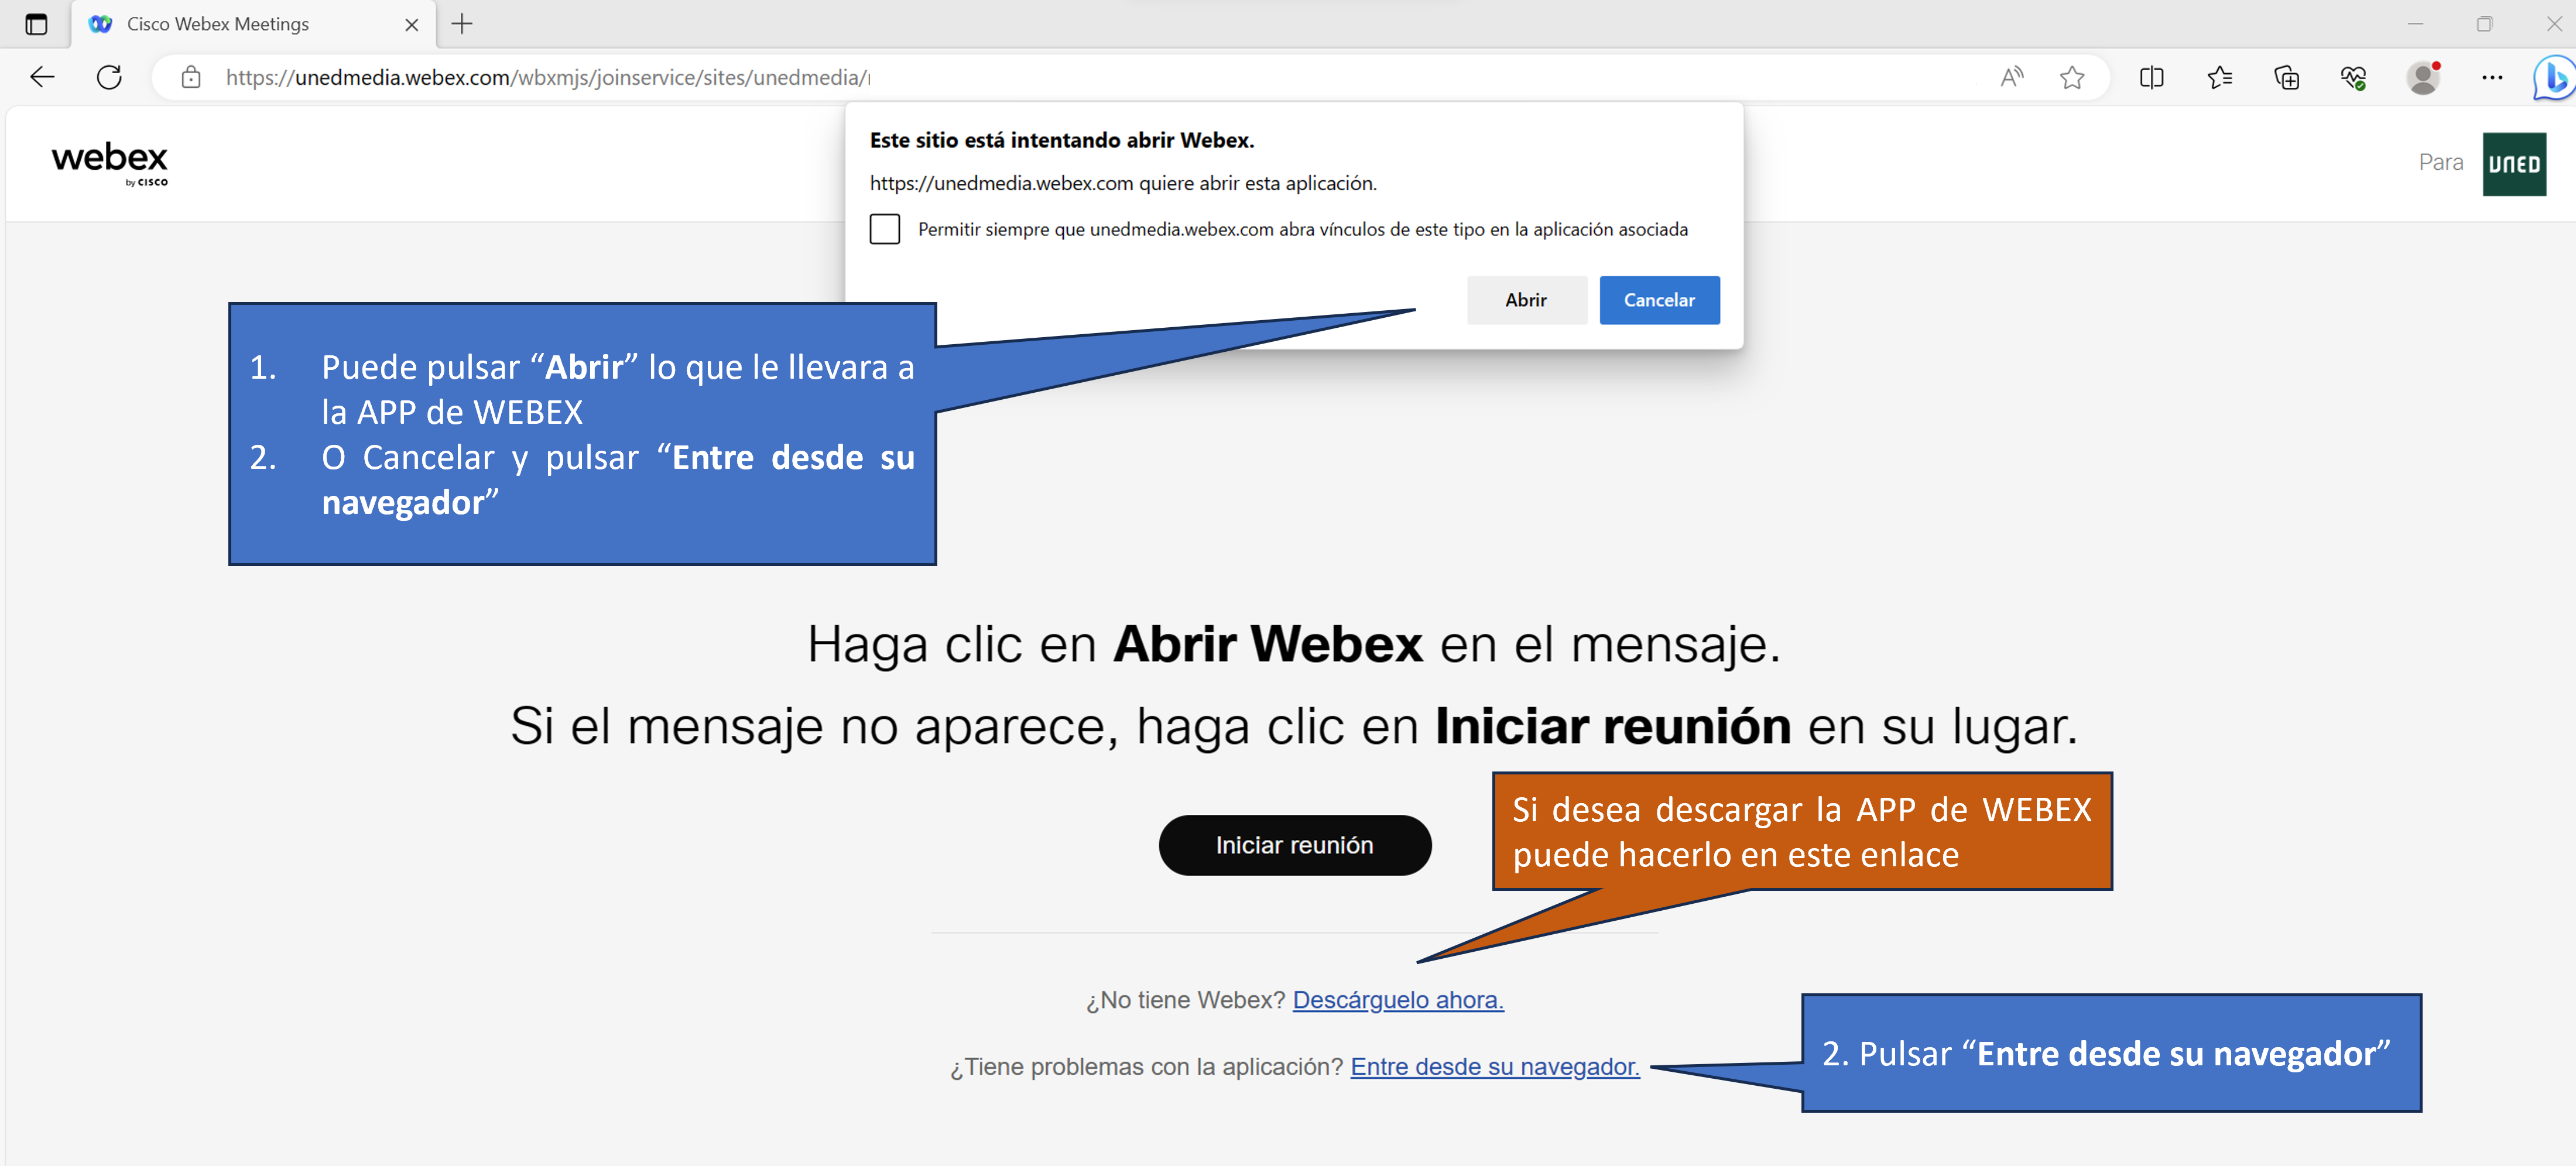Click the UNED logo
The height and width of the screenshot is (1166, 2576).
pyautogui.click(x=2514, y=164)
